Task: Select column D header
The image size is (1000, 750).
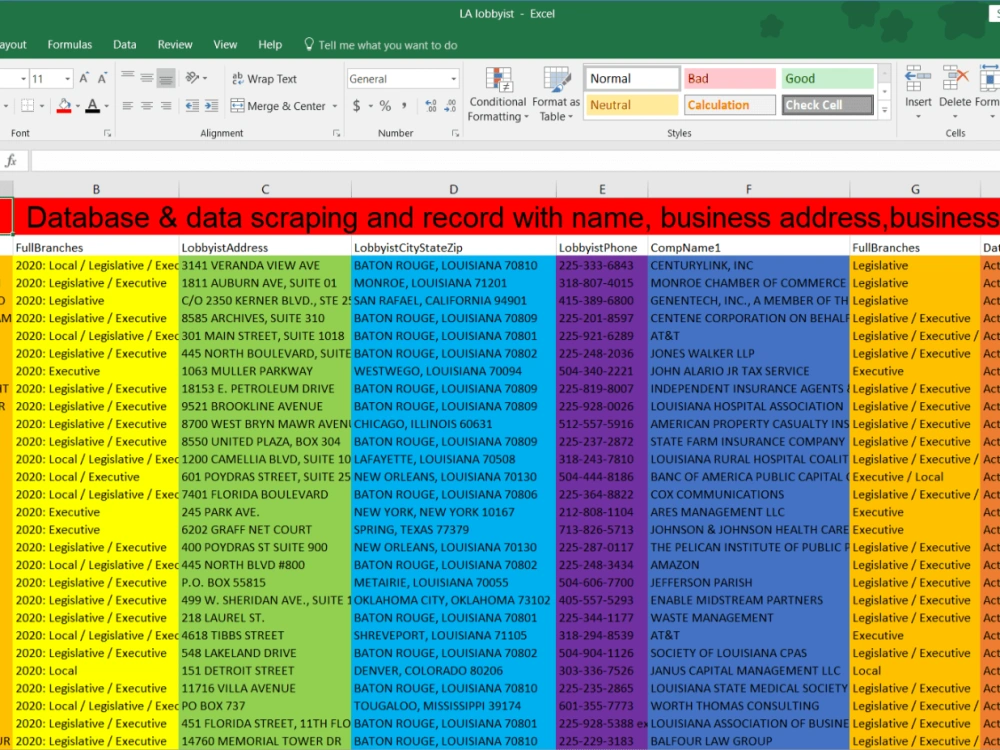Action: coord(453,189)
